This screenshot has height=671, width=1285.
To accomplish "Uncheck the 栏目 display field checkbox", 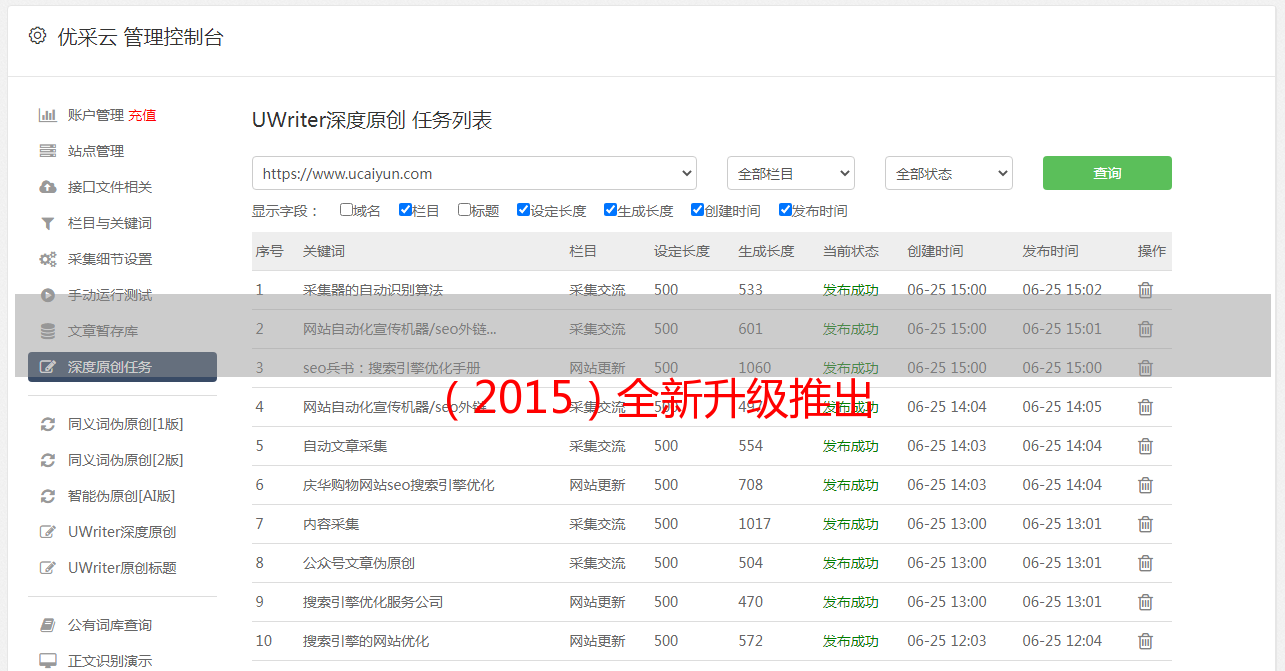I will point(405,210).
